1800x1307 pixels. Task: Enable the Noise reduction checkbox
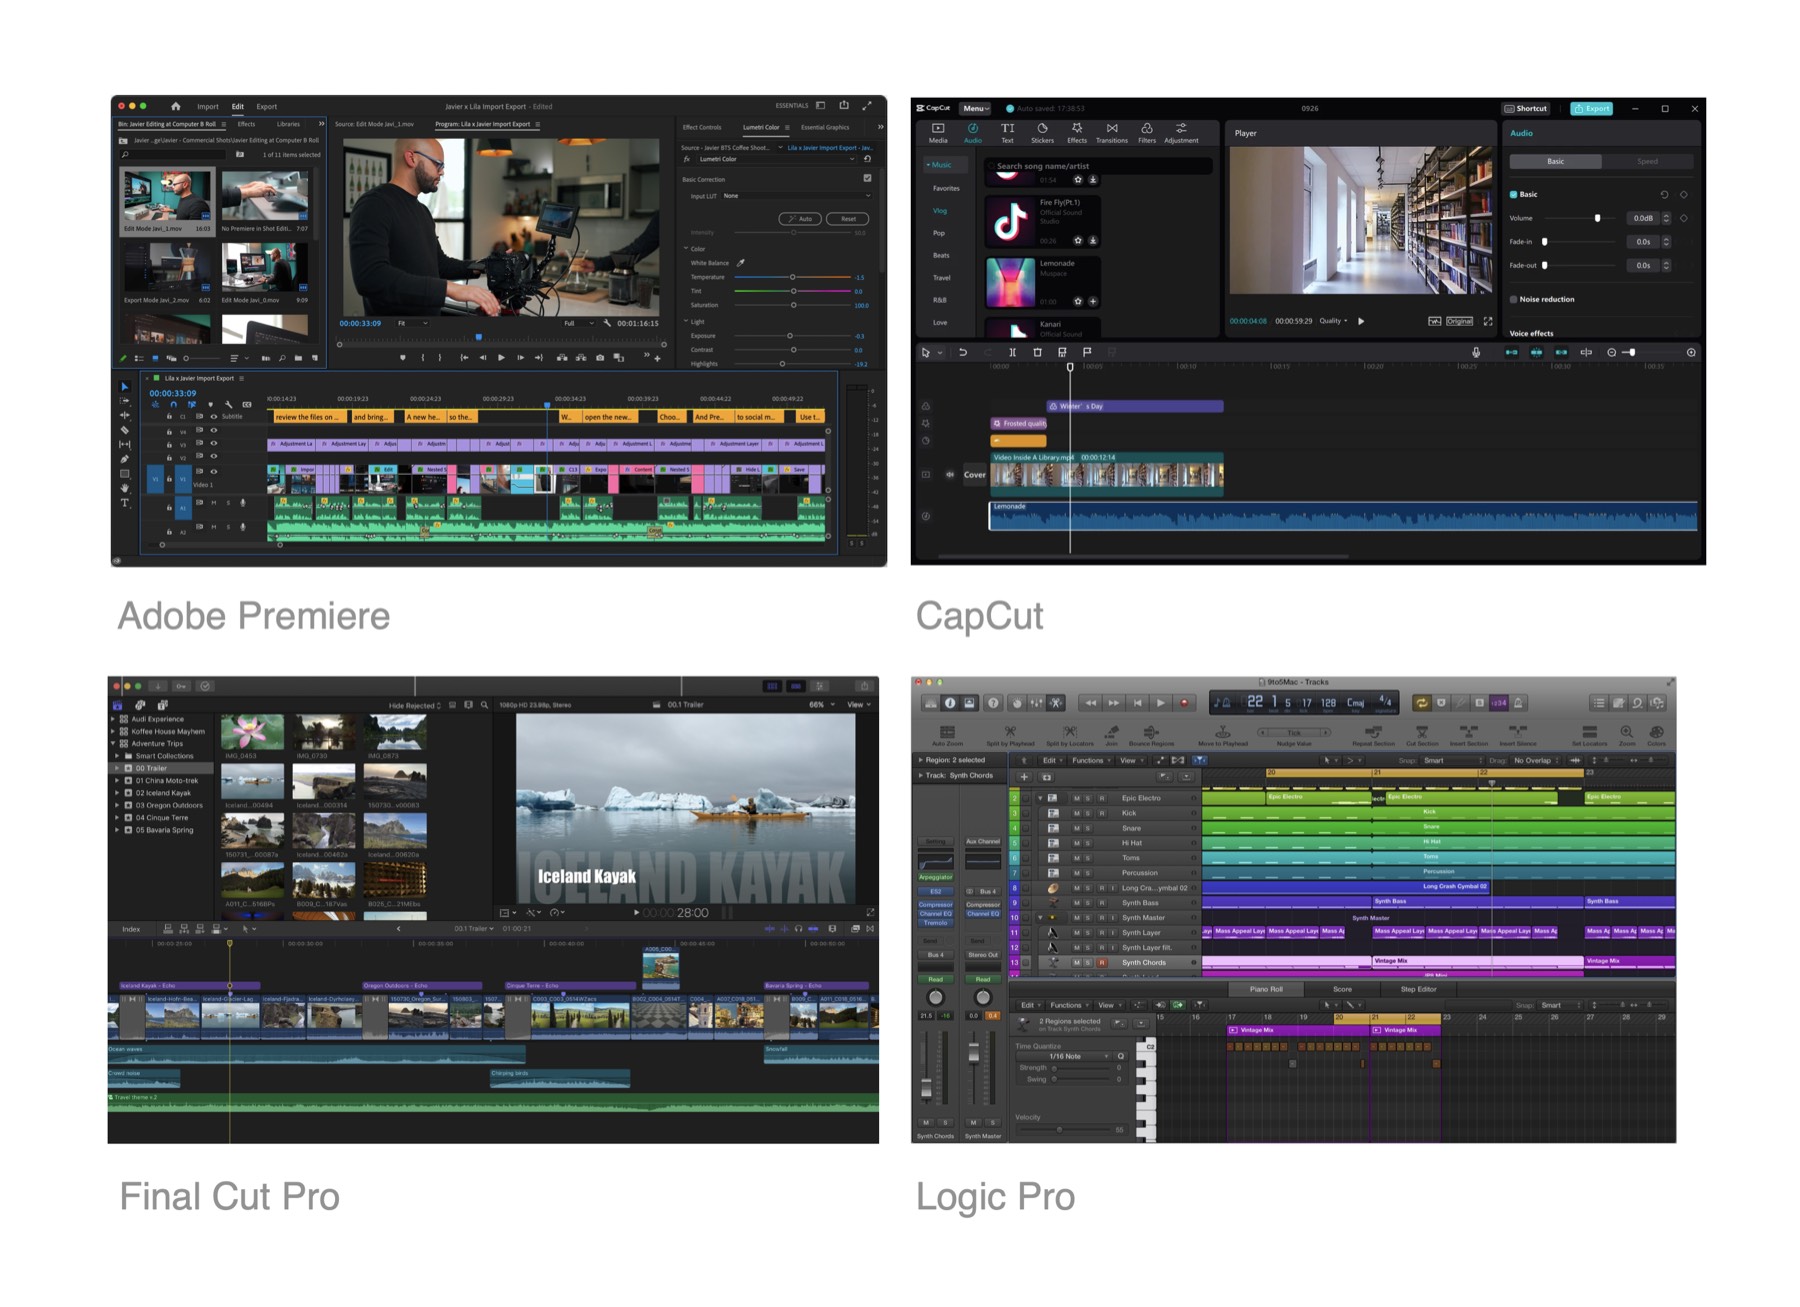(1513, 299)
